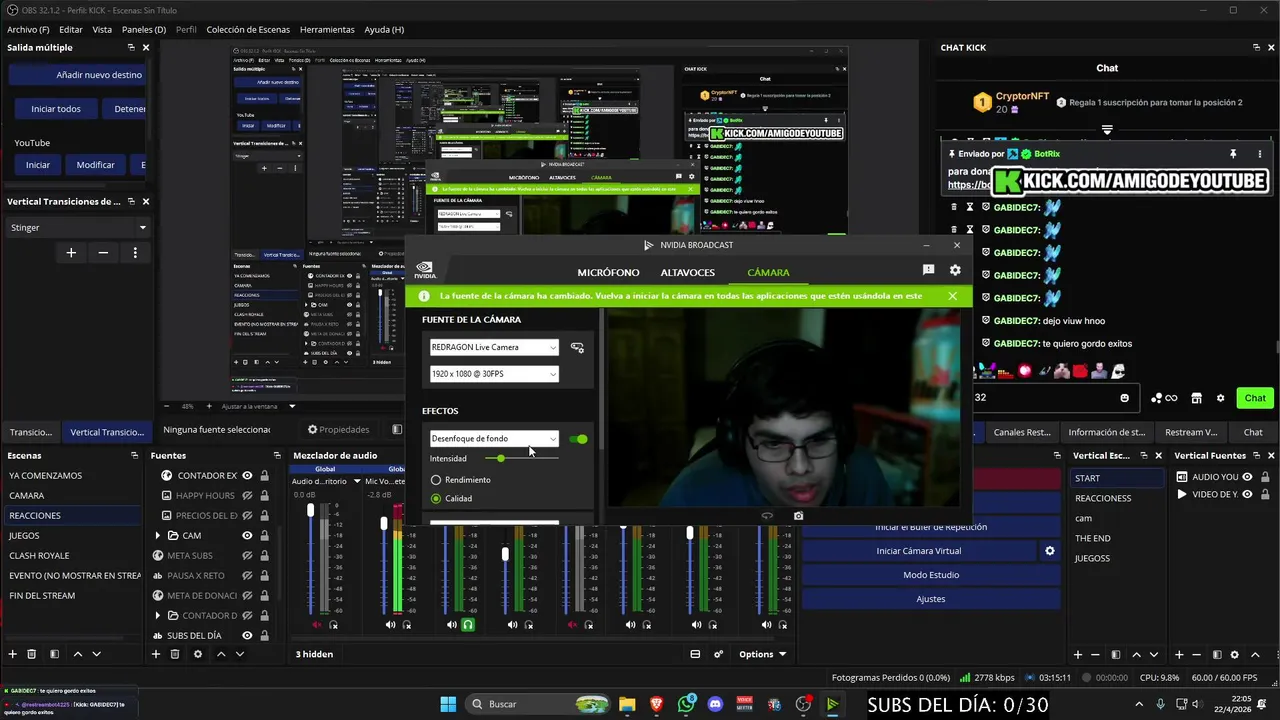Unmute the Audio del escritorio speaker icon

click(317, 625)
